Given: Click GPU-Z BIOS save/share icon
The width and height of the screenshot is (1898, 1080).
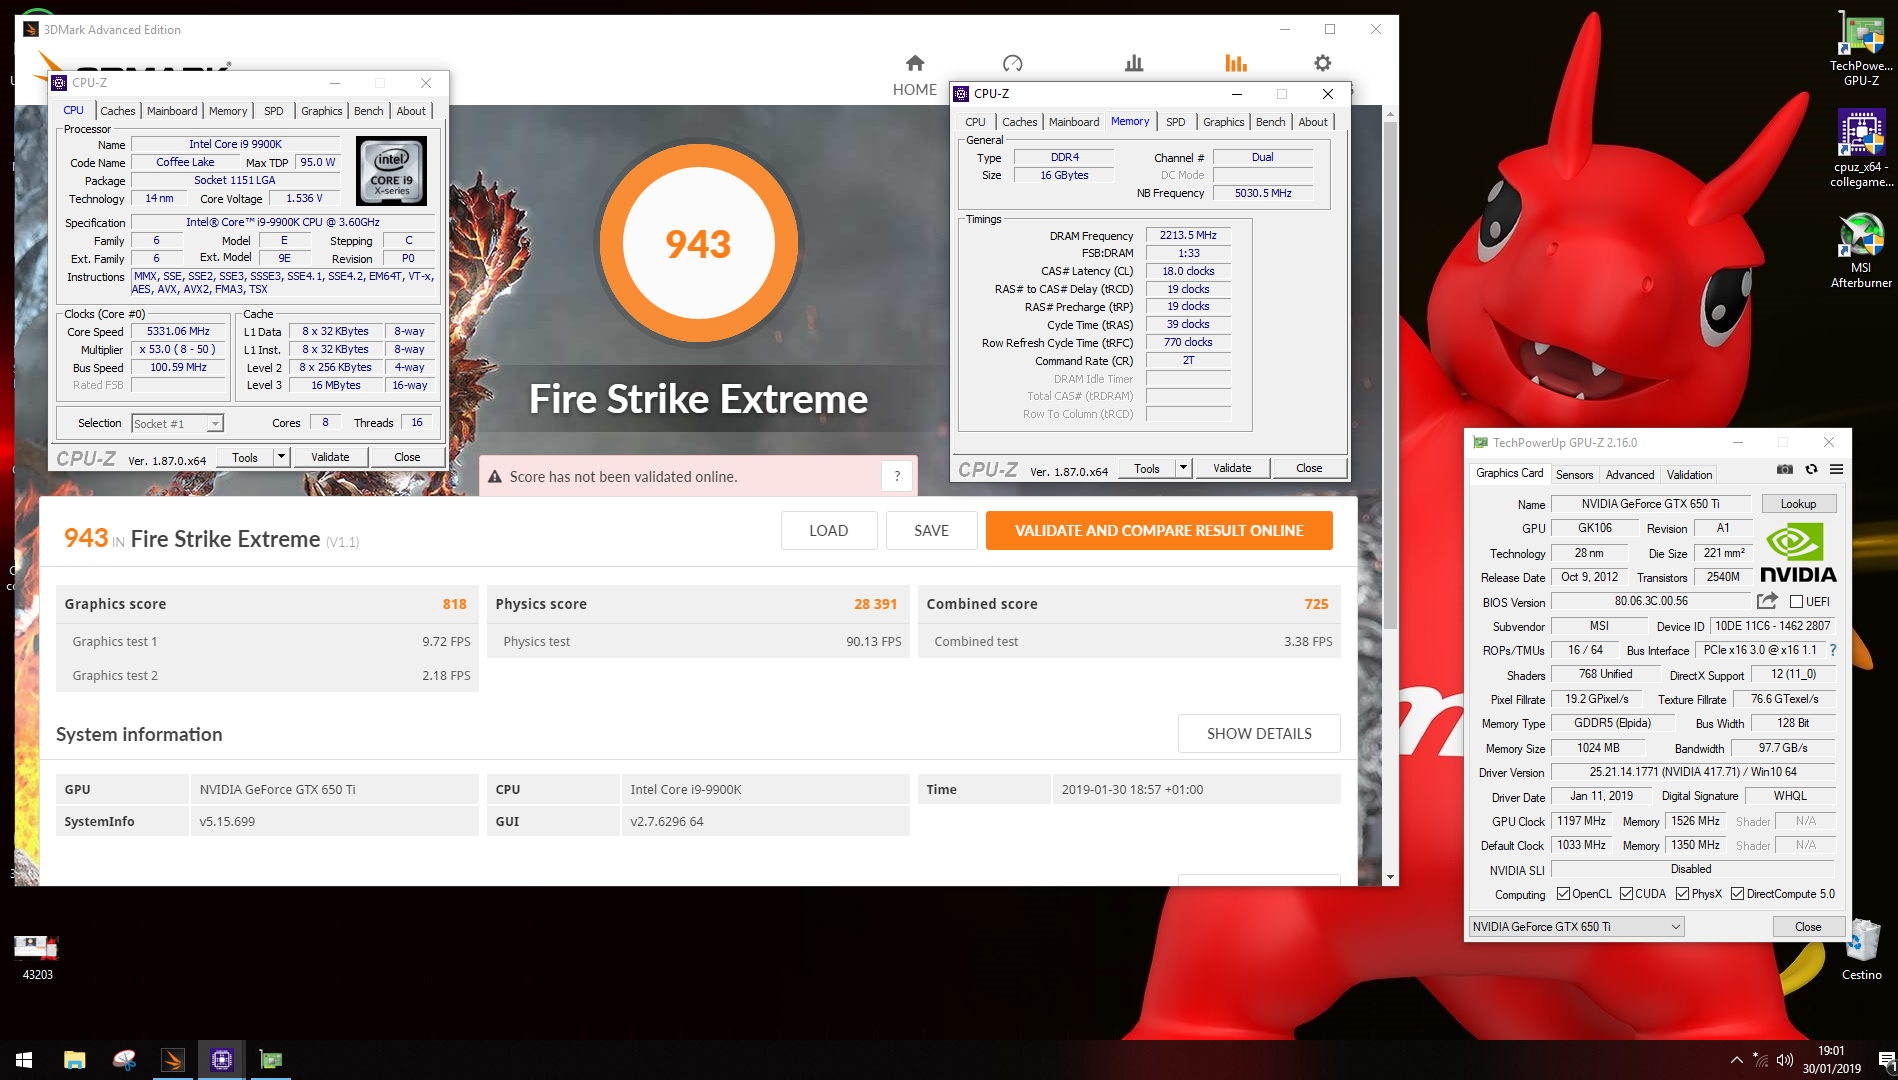Looking at the screenshot, I should point(1767,601).
